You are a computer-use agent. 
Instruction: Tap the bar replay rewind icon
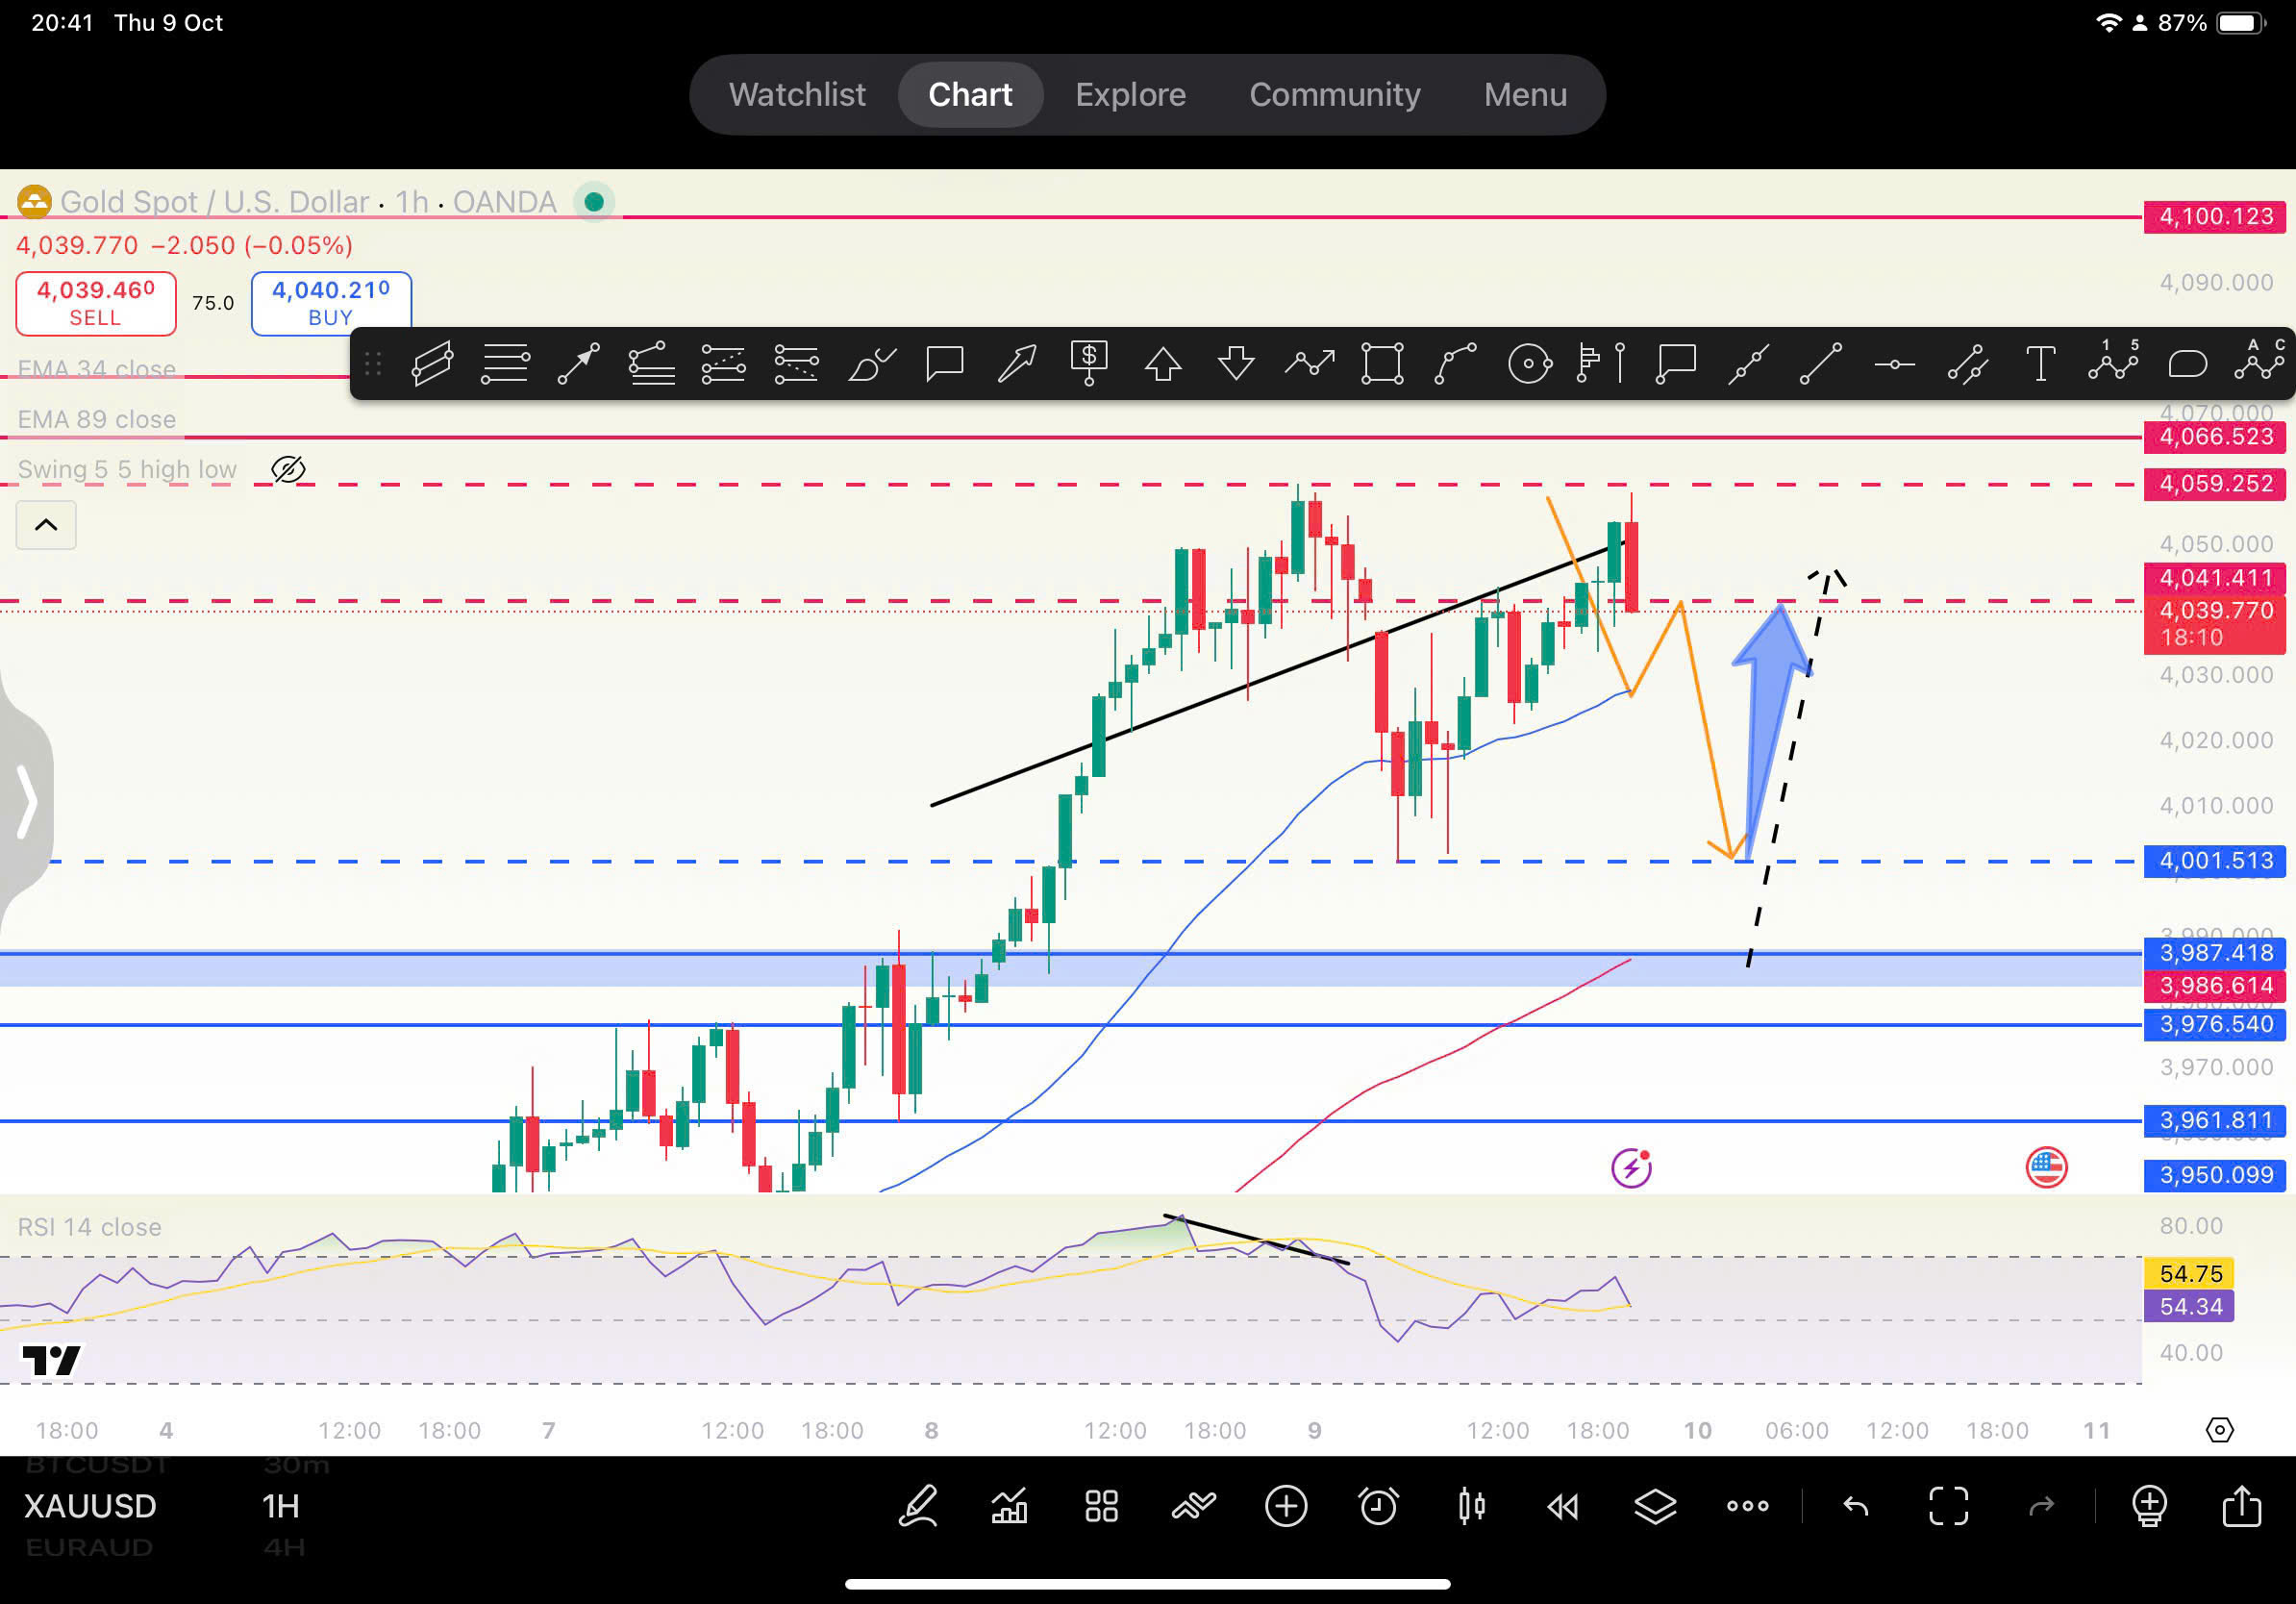(x=1563, y=1506)
